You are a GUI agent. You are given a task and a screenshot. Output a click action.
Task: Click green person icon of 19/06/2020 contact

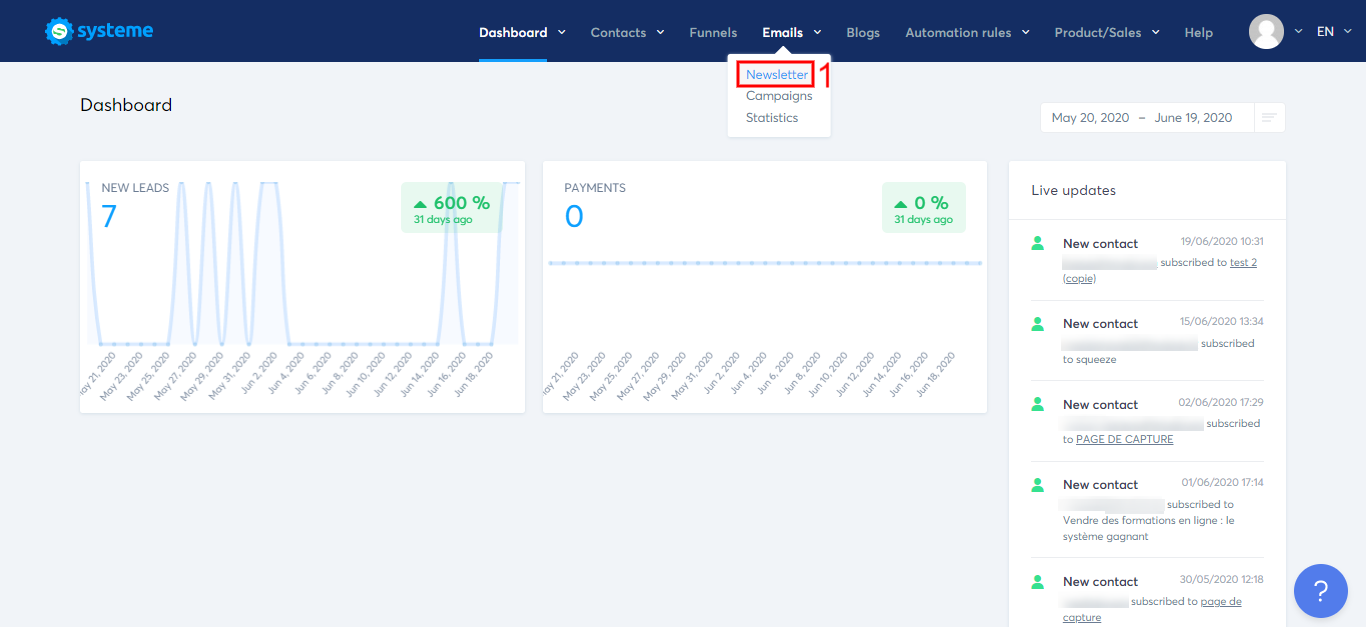(1038, 243)
